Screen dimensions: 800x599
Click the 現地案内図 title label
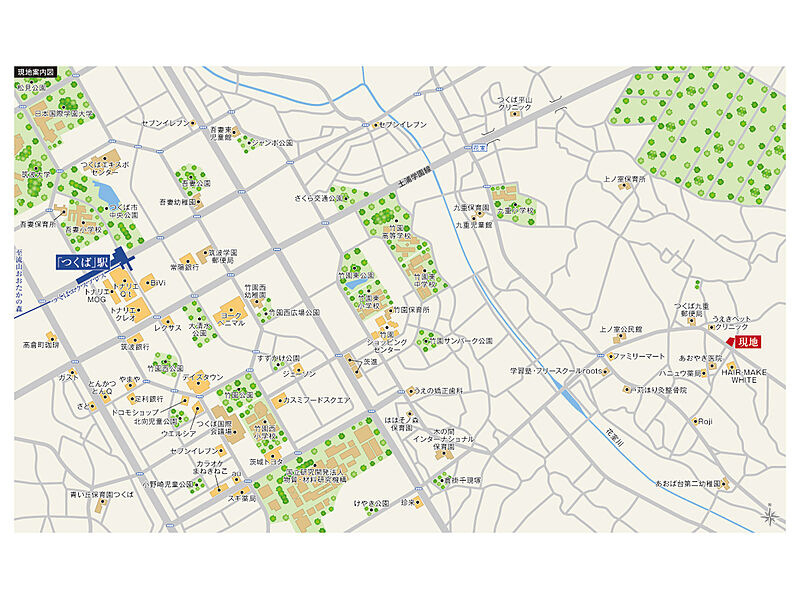coord(36,72)
